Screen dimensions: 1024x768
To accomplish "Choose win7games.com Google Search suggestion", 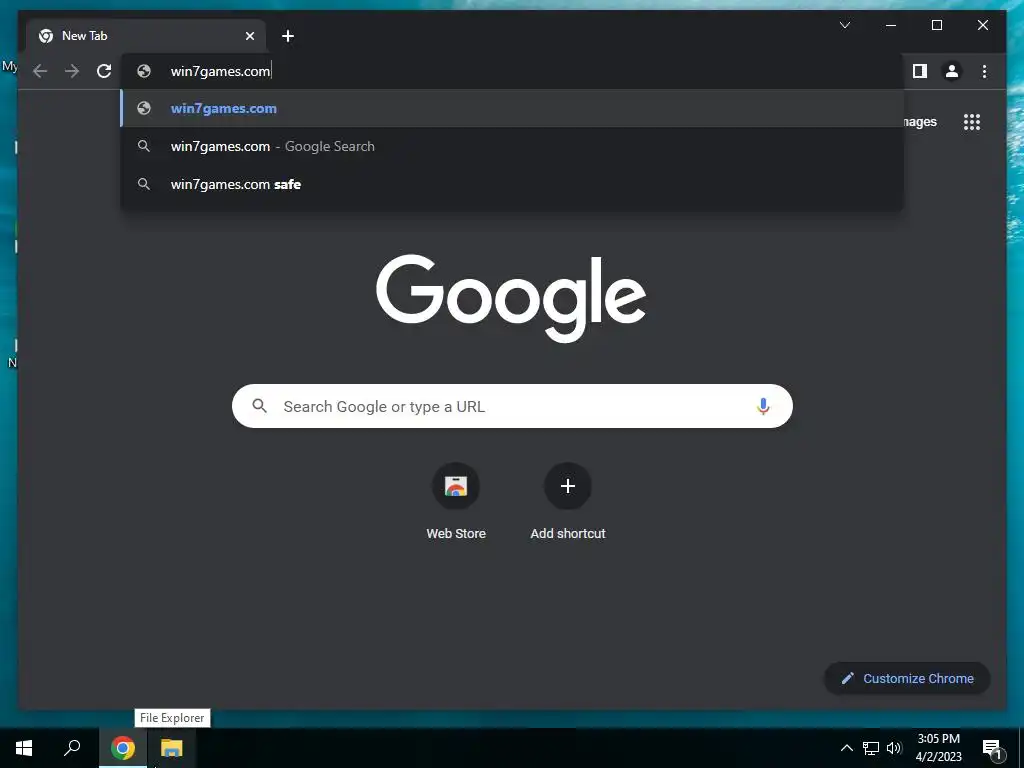I will [x=512, y=146].
